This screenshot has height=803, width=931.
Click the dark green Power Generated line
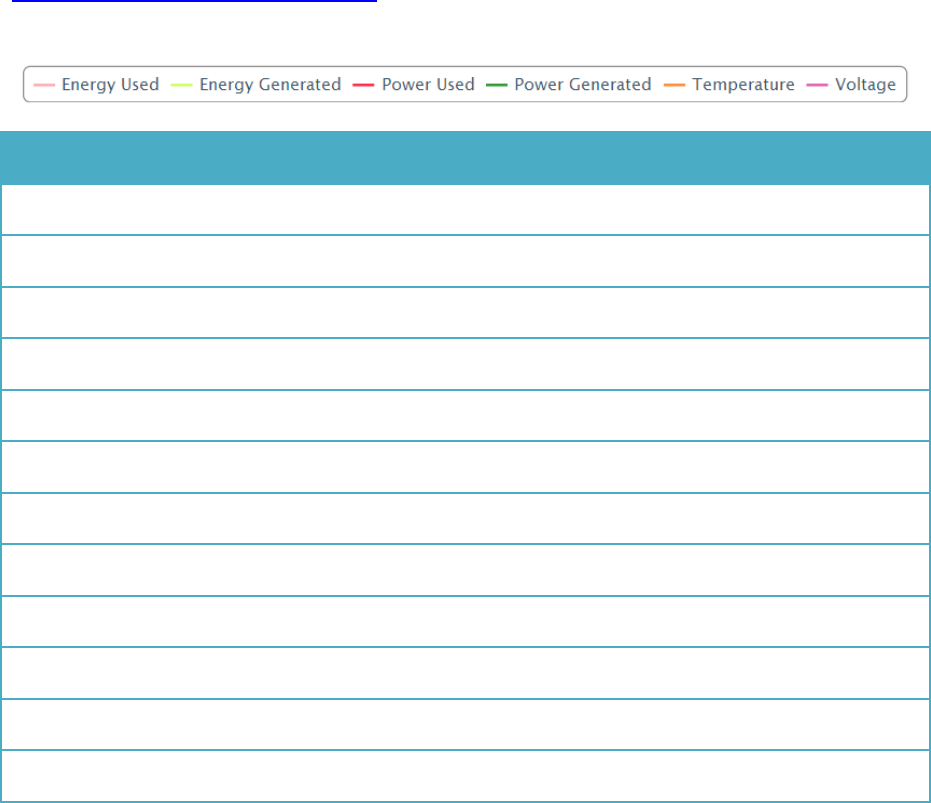coord(496,85)
